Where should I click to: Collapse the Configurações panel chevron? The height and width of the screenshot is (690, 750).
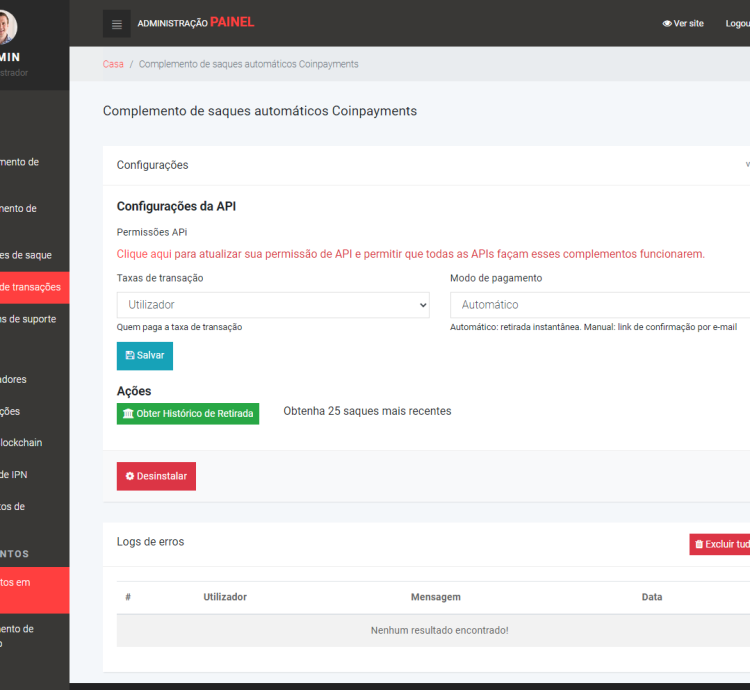[746, 165]
